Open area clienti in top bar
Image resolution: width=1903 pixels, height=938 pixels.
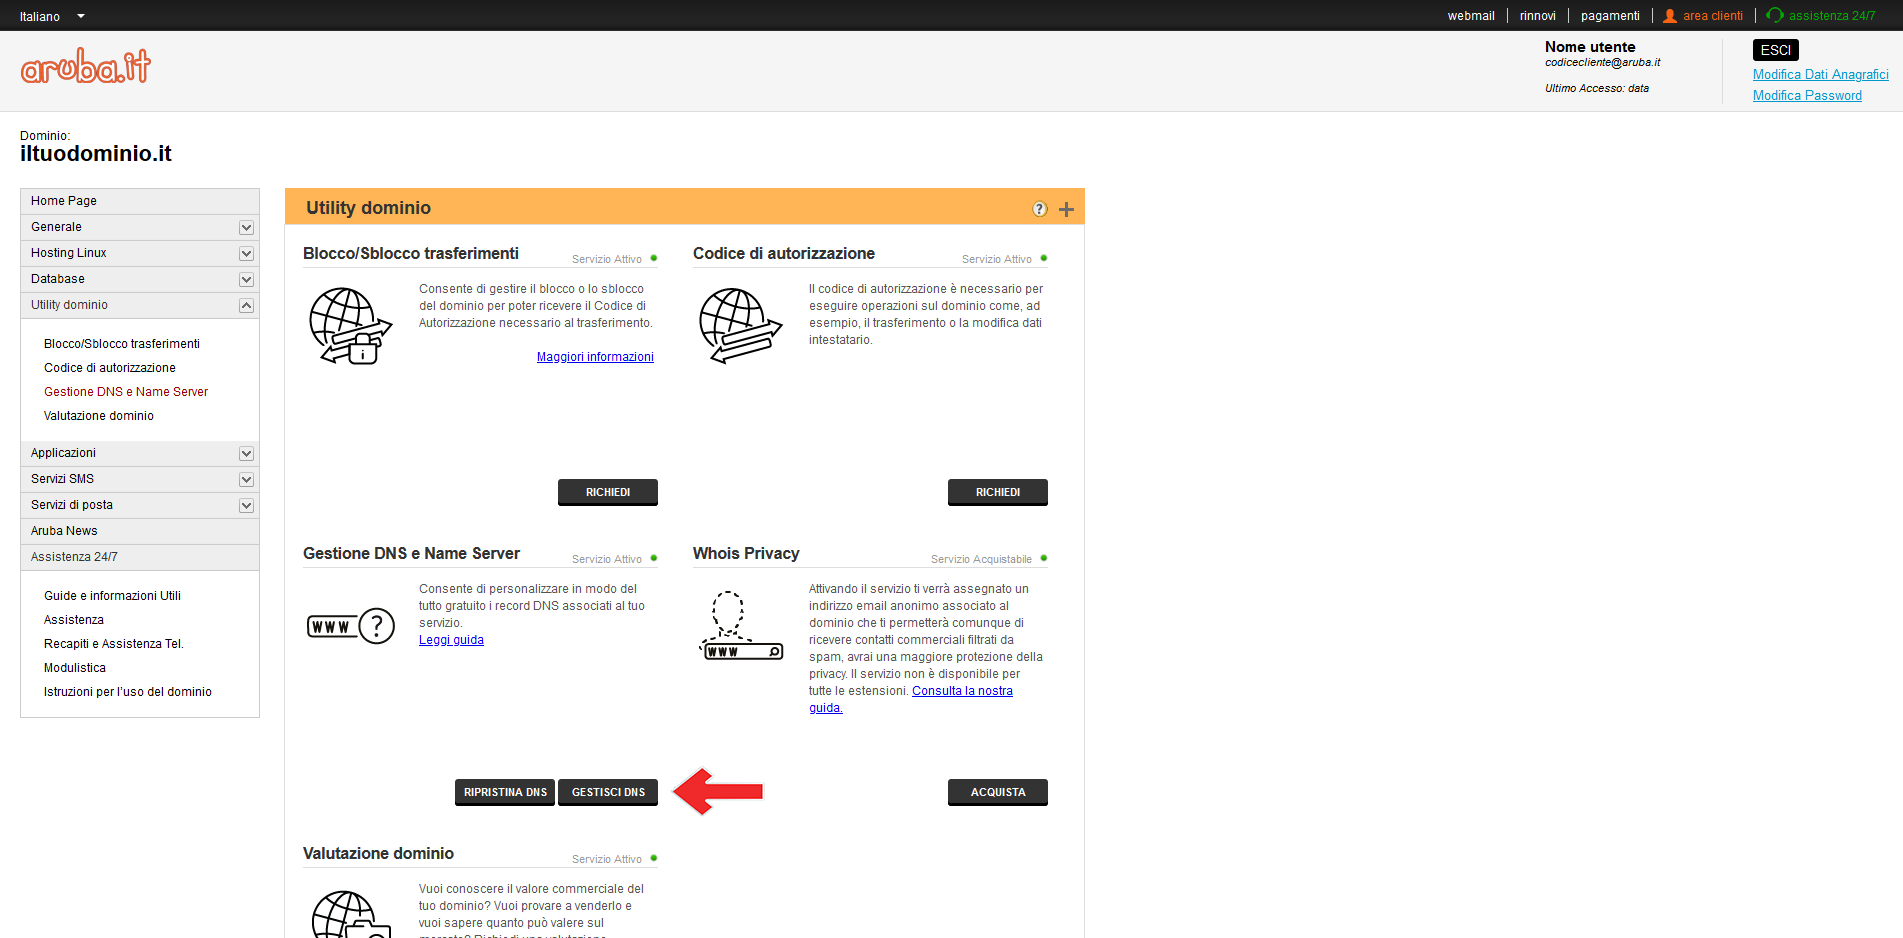coord(1713,16)
